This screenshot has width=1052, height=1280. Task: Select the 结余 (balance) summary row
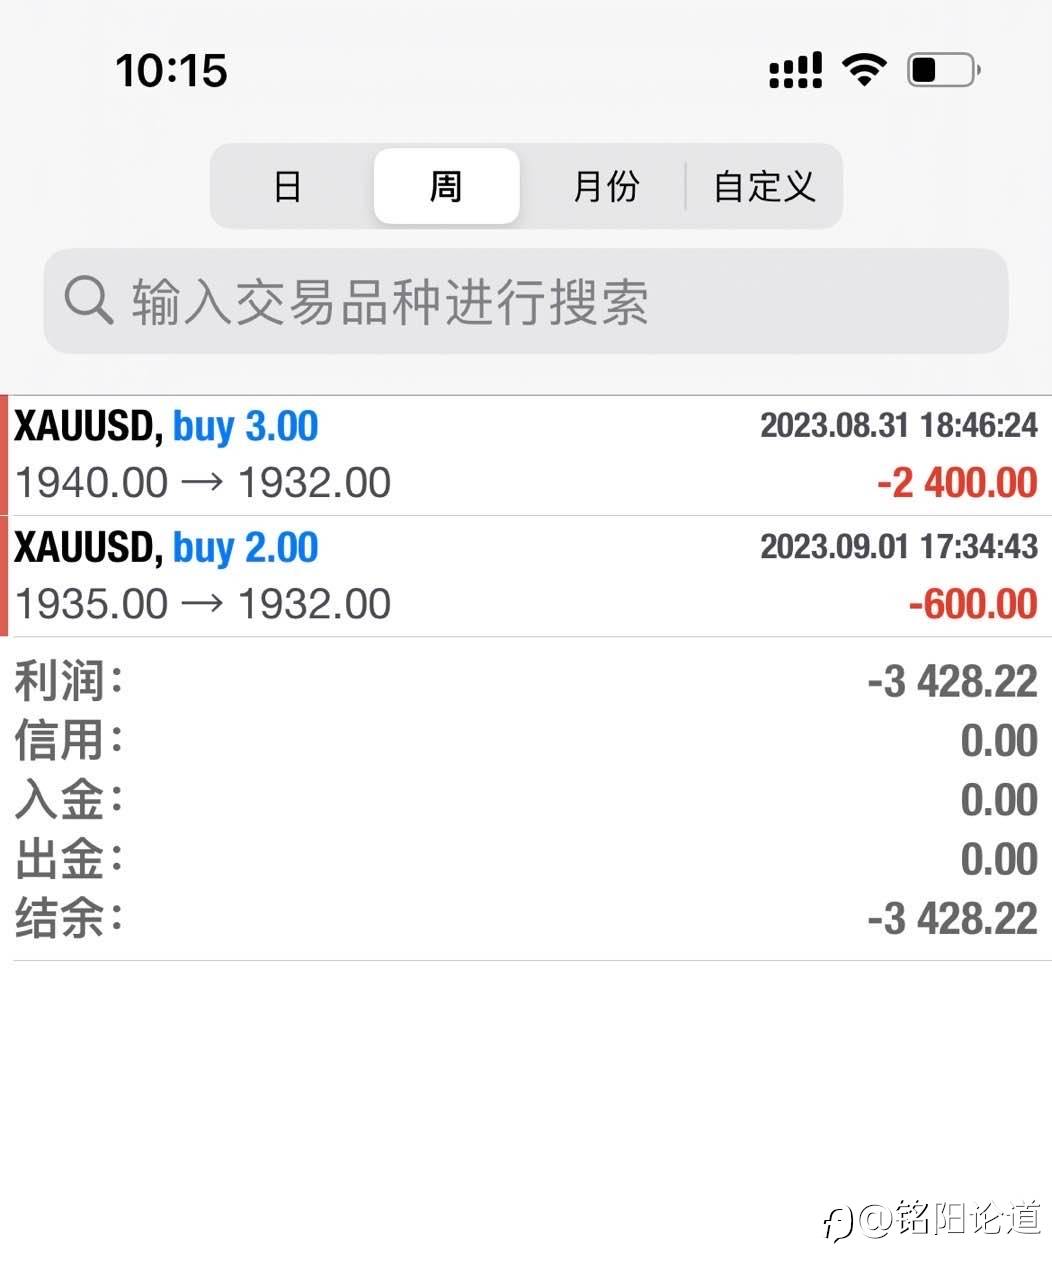526,918
